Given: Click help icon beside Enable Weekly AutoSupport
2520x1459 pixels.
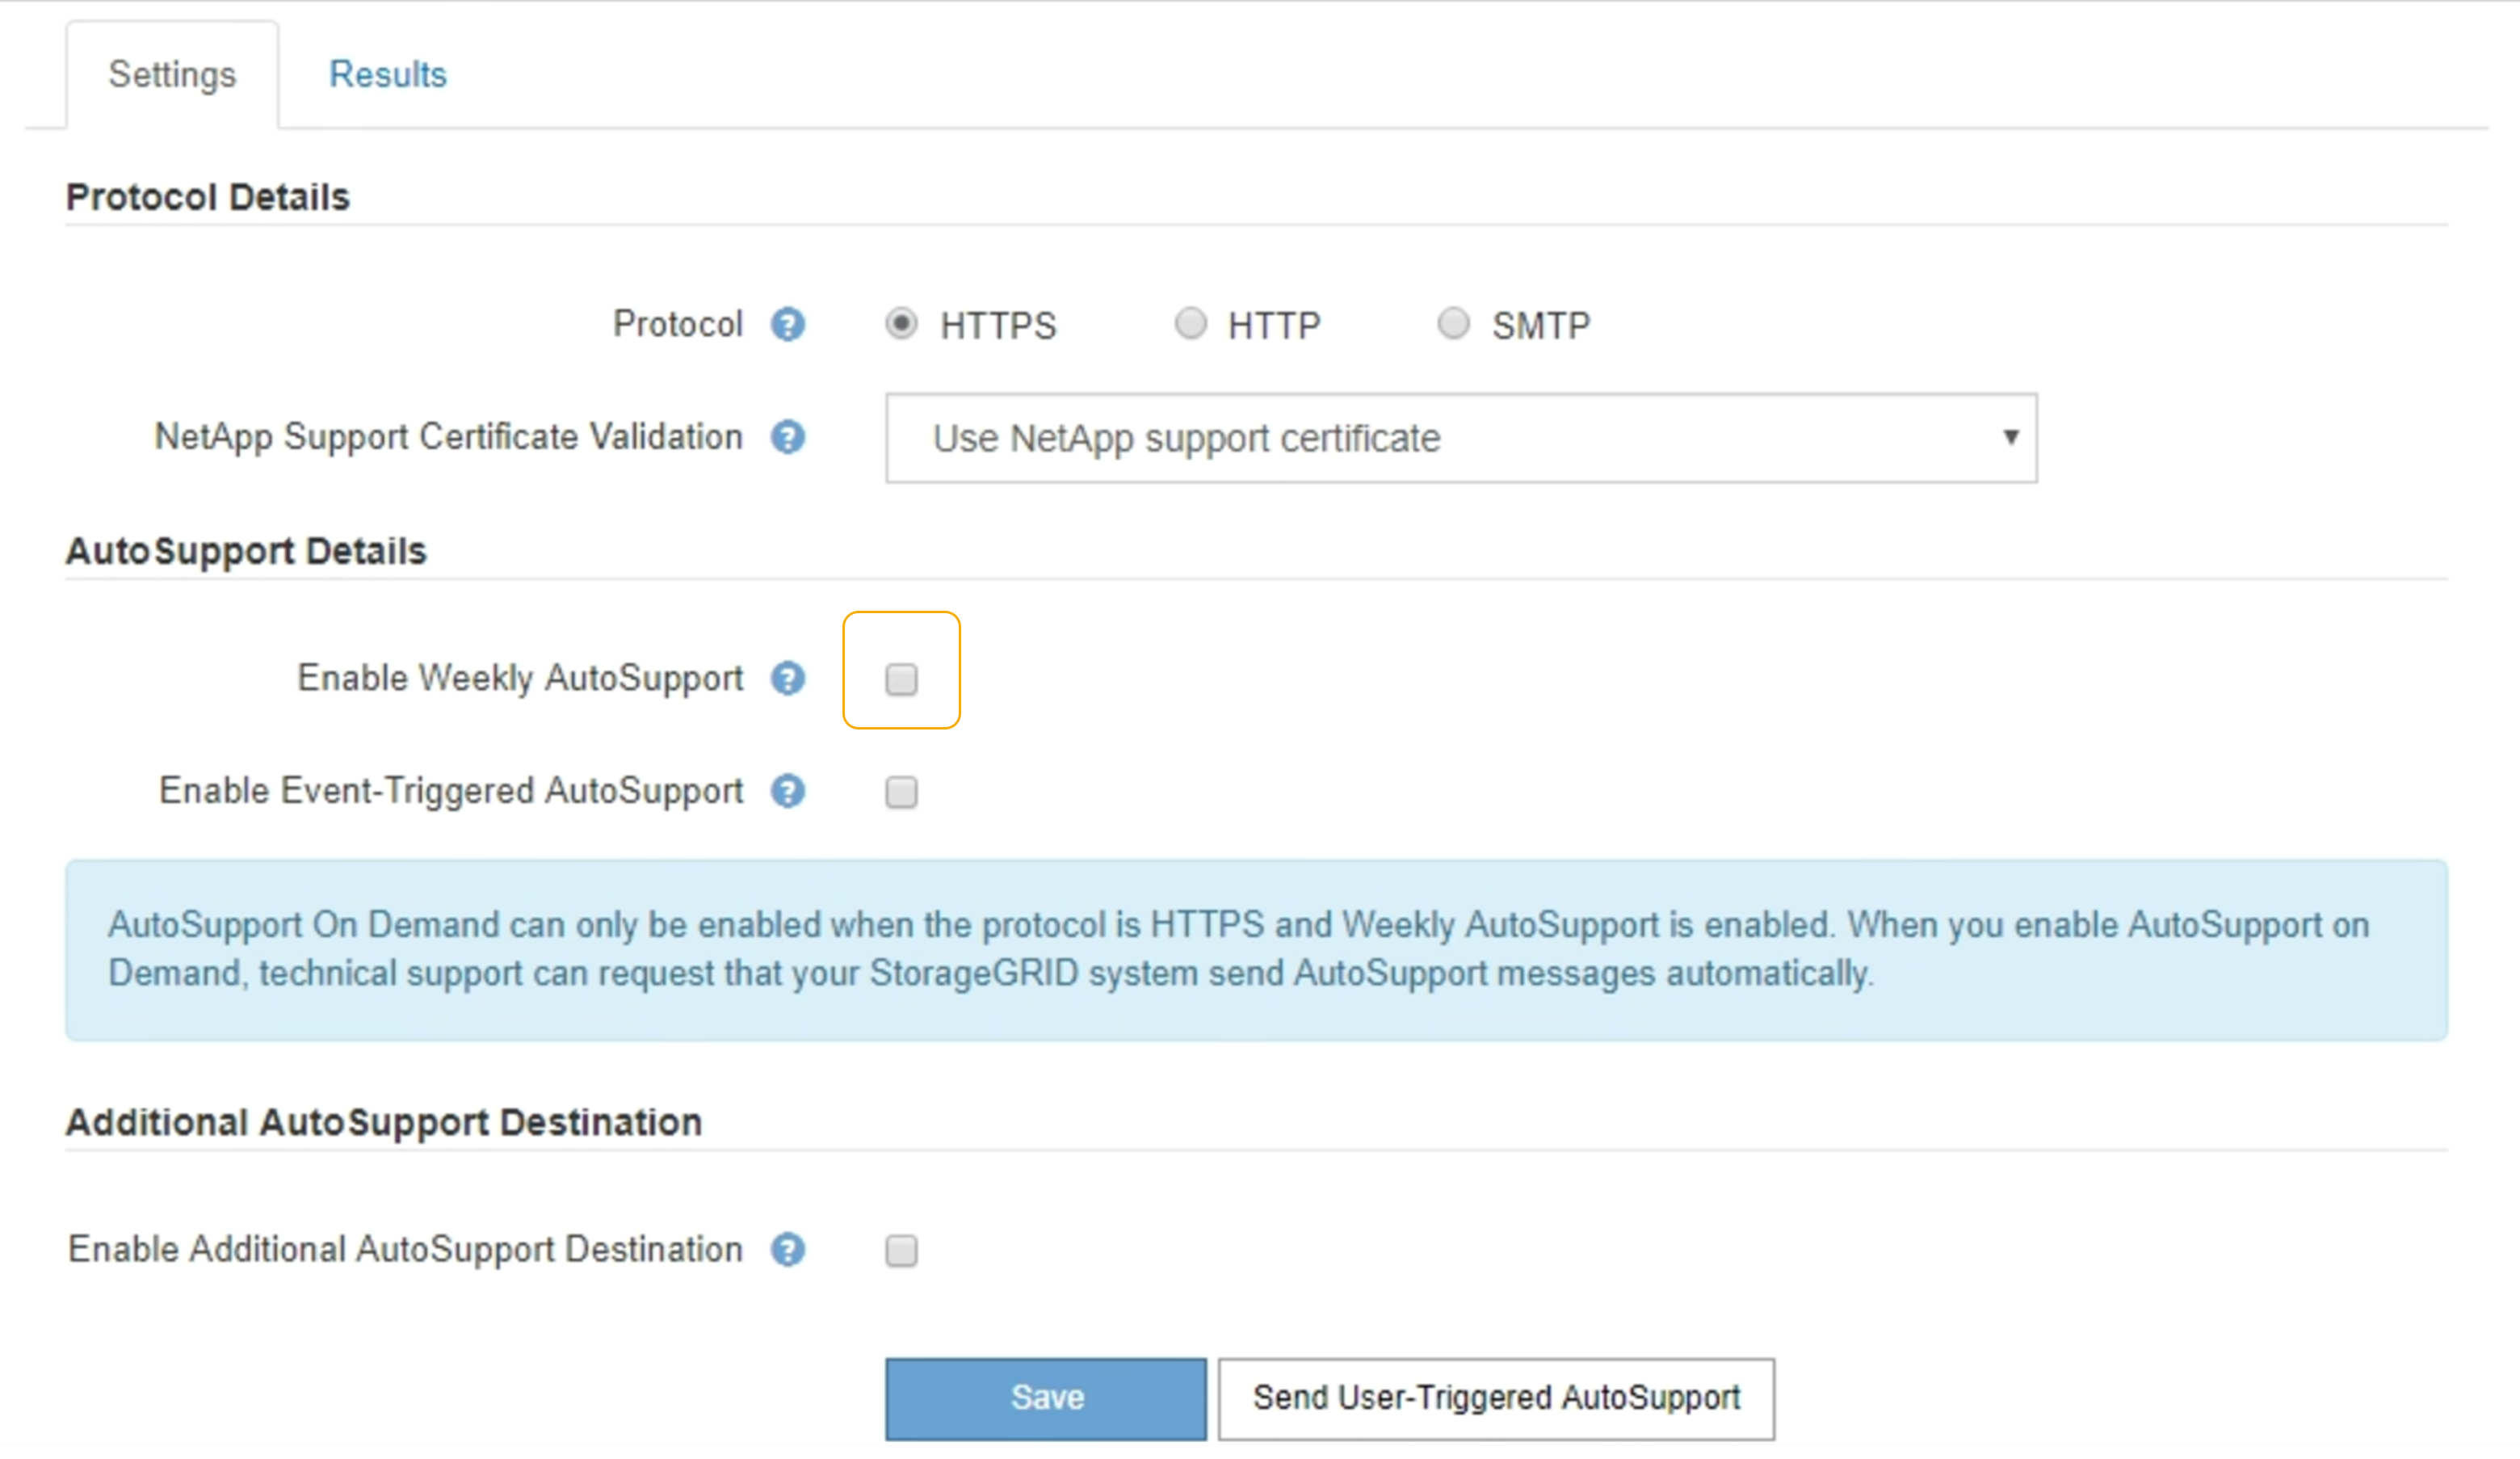Looking at the screenshot, I should click(787, 679).
